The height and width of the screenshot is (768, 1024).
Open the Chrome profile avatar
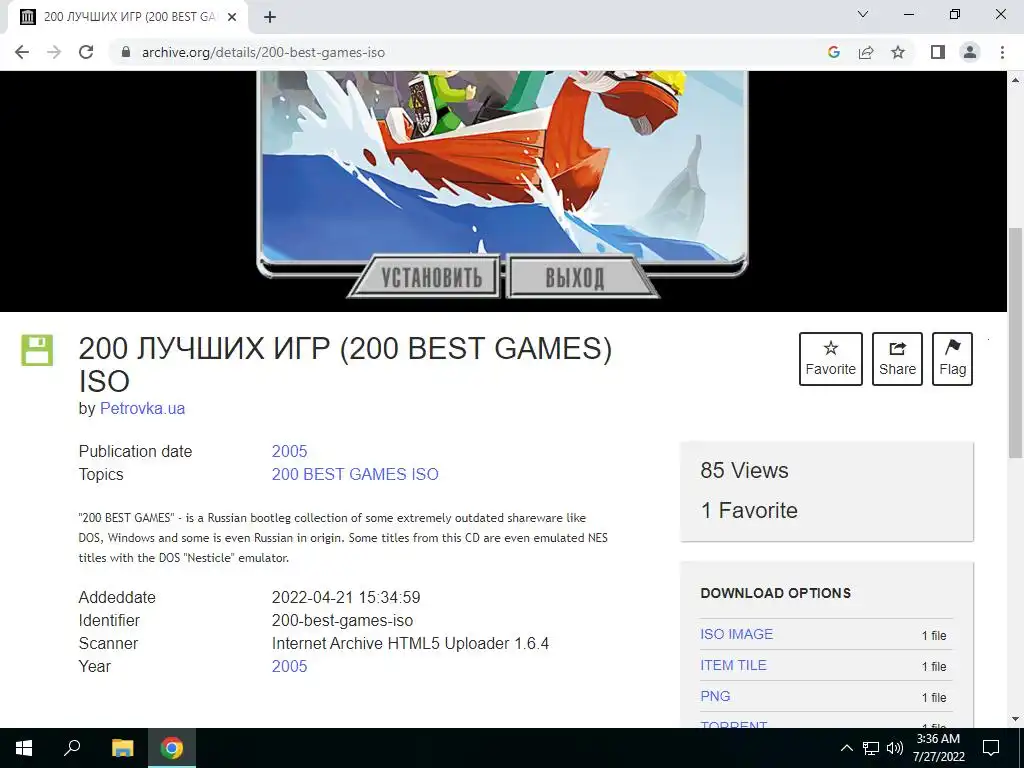tap(970, 52)
